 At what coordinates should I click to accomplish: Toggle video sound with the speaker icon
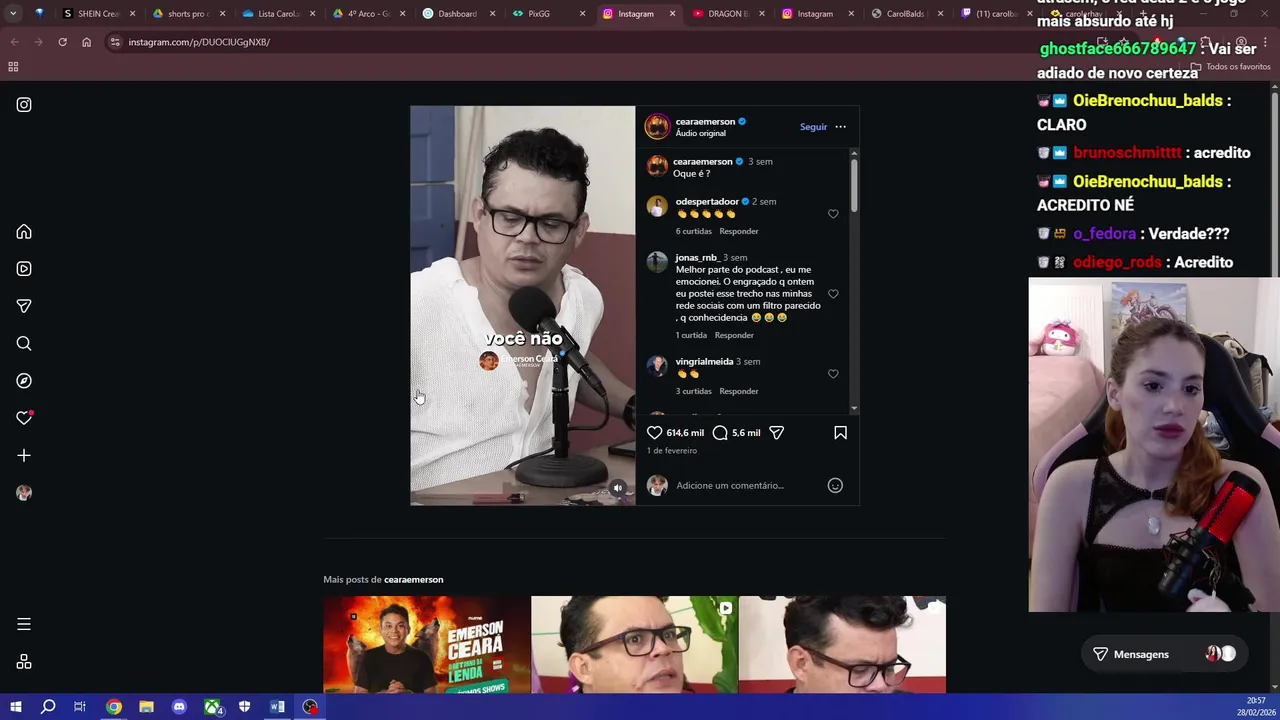pos(617,488)
